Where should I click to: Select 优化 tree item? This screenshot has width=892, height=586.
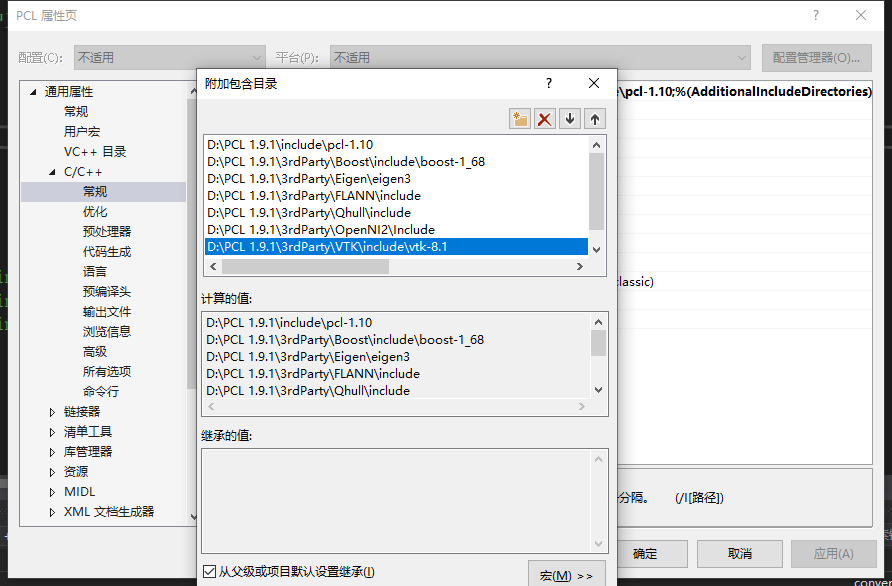coord(94,212)
